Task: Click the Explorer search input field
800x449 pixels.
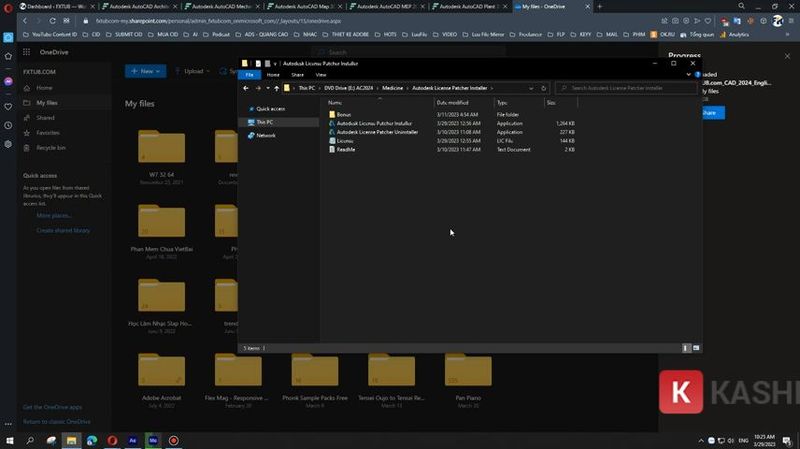Action: click(625, 88)
